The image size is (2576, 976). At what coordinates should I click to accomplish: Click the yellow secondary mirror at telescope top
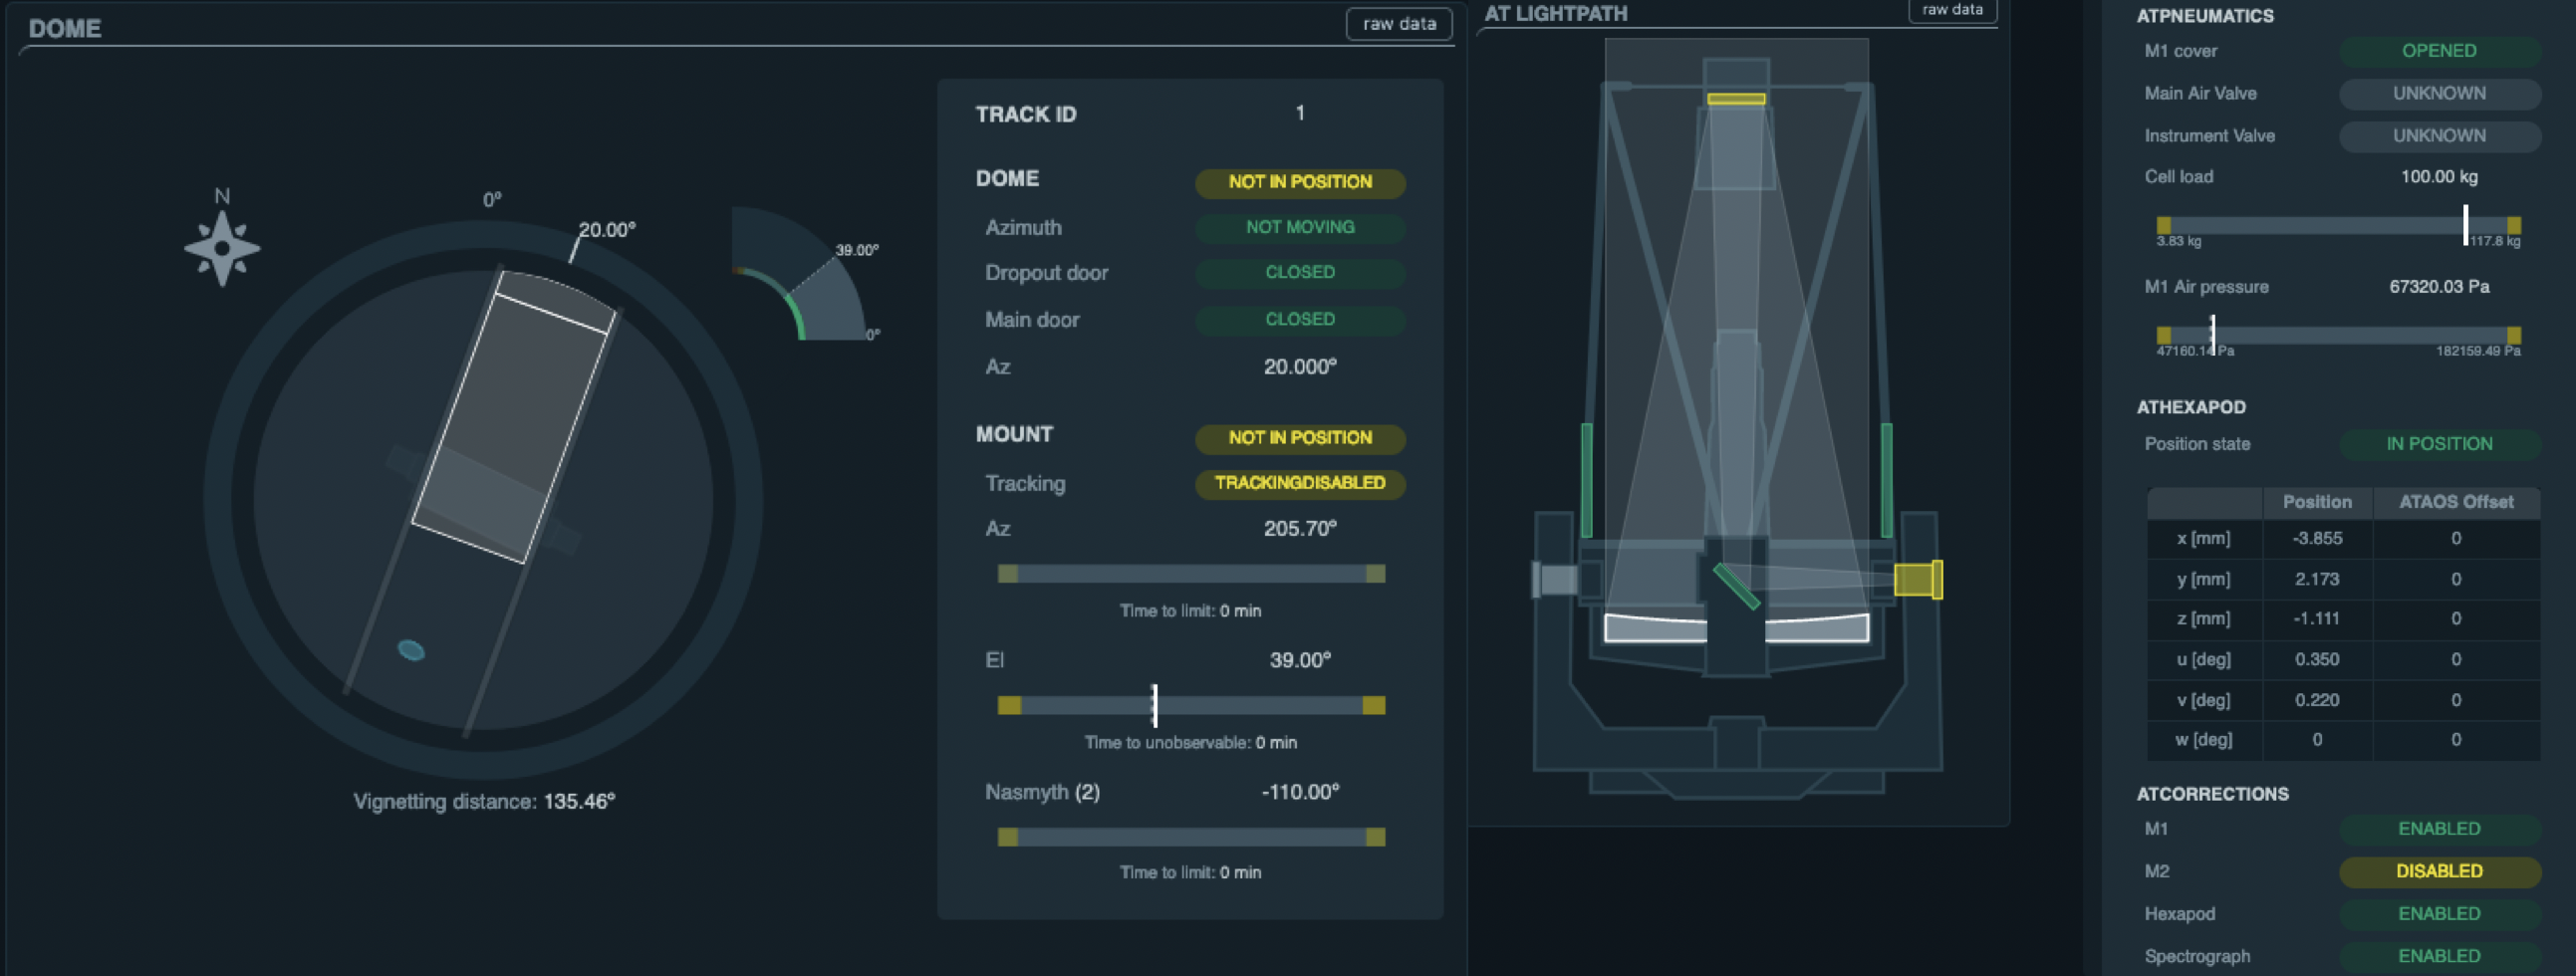(x=1736, y=99)
